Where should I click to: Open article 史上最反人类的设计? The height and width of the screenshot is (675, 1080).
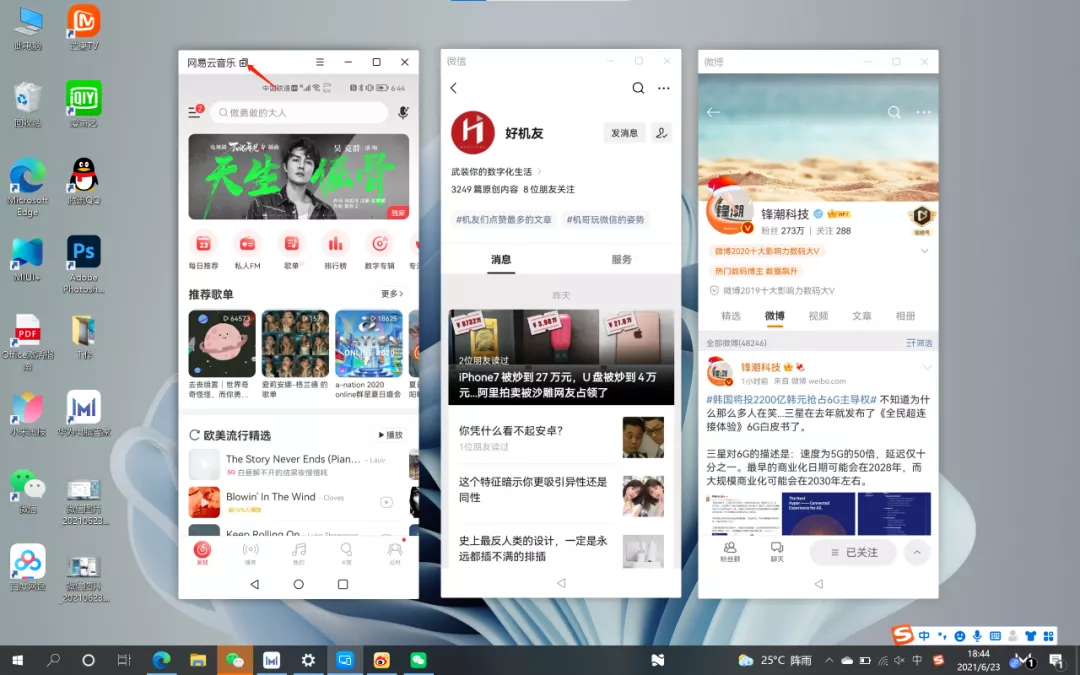pos(561,549)
